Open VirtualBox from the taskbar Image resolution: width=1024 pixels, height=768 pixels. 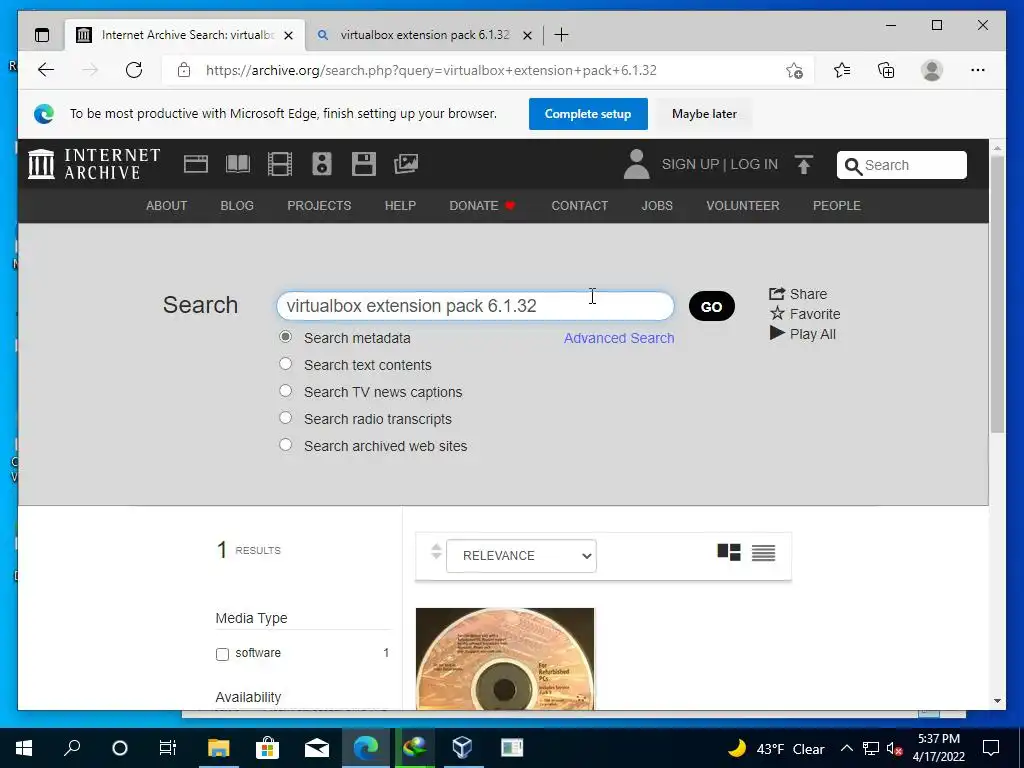[462, 748]
